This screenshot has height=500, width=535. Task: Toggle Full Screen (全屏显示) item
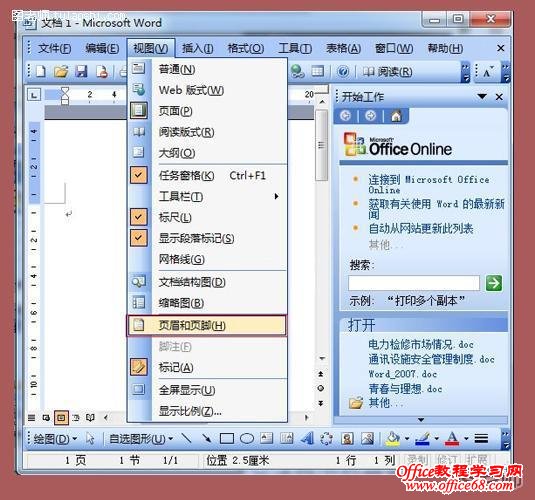(x=207, y=390)
